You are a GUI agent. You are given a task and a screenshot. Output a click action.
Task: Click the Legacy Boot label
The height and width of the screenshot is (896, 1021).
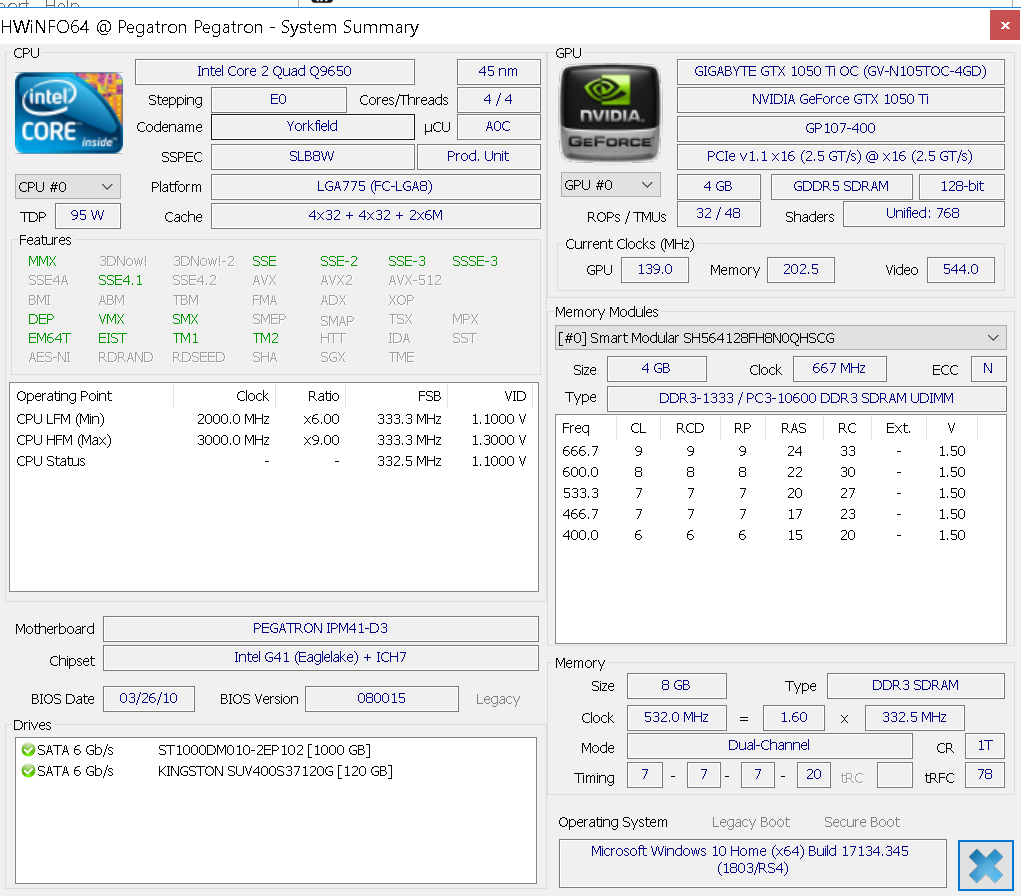pos(751,822)
